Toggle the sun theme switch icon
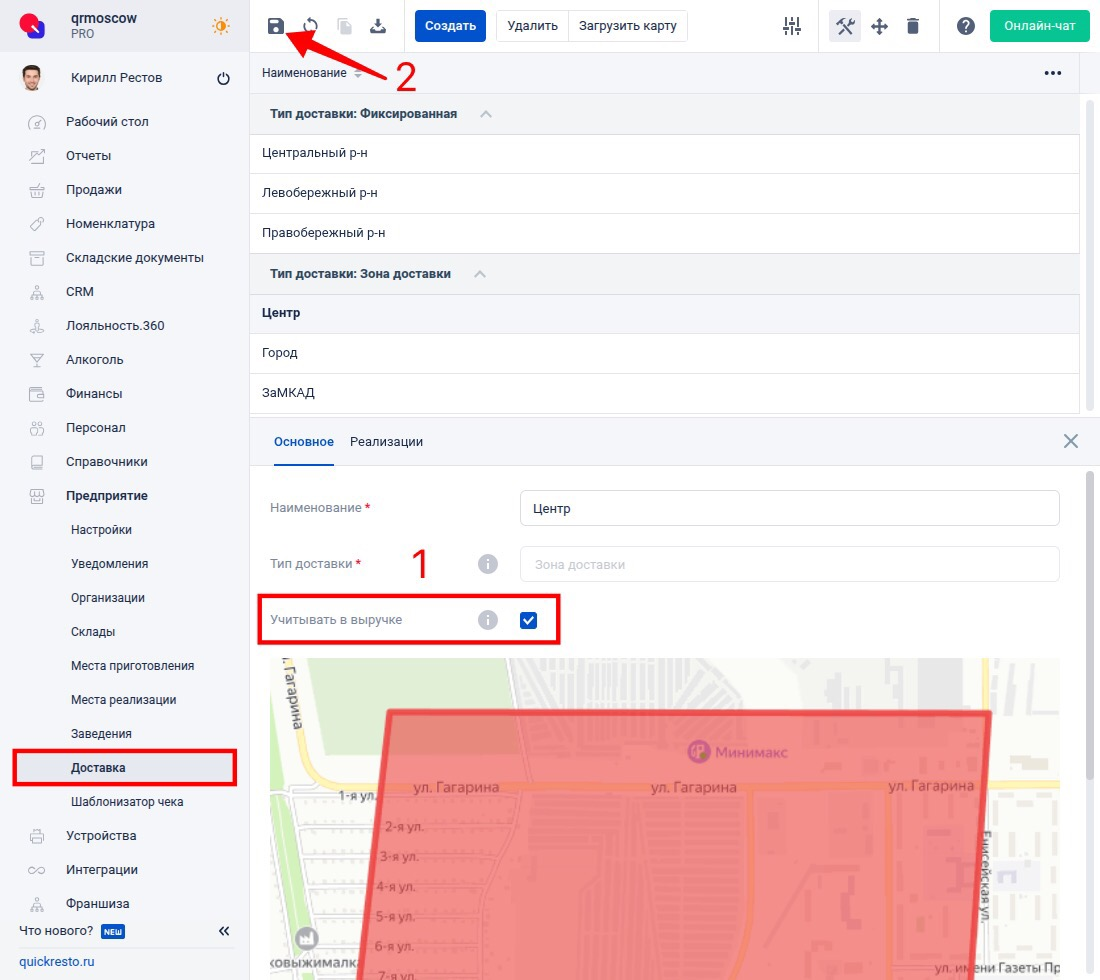Image resolution: width=1100 pixels, height=980 pixels. coord(221,26)
